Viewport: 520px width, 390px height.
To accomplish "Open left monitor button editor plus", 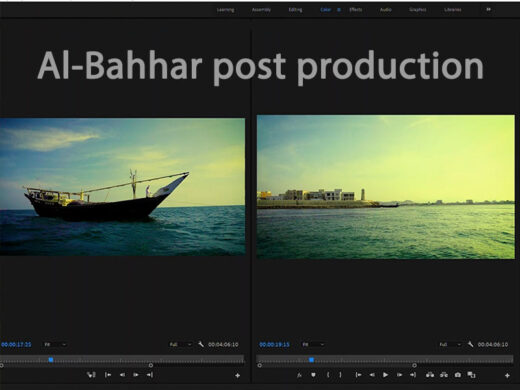I will [x=237, y=376].
